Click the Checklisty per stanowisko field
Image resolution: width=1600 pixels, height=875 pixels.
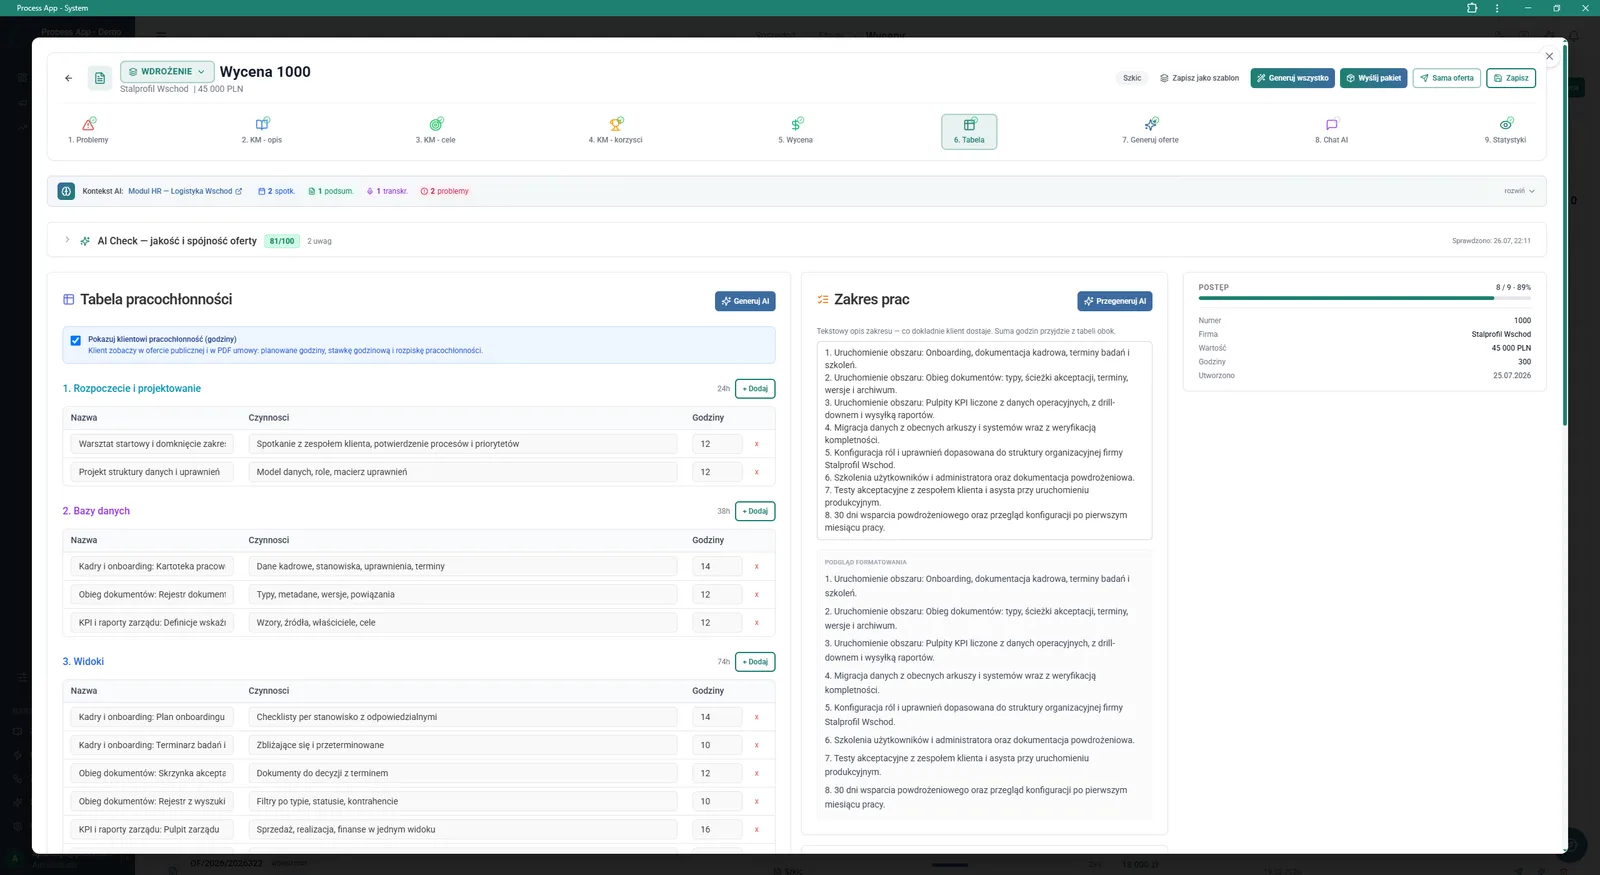463,717
